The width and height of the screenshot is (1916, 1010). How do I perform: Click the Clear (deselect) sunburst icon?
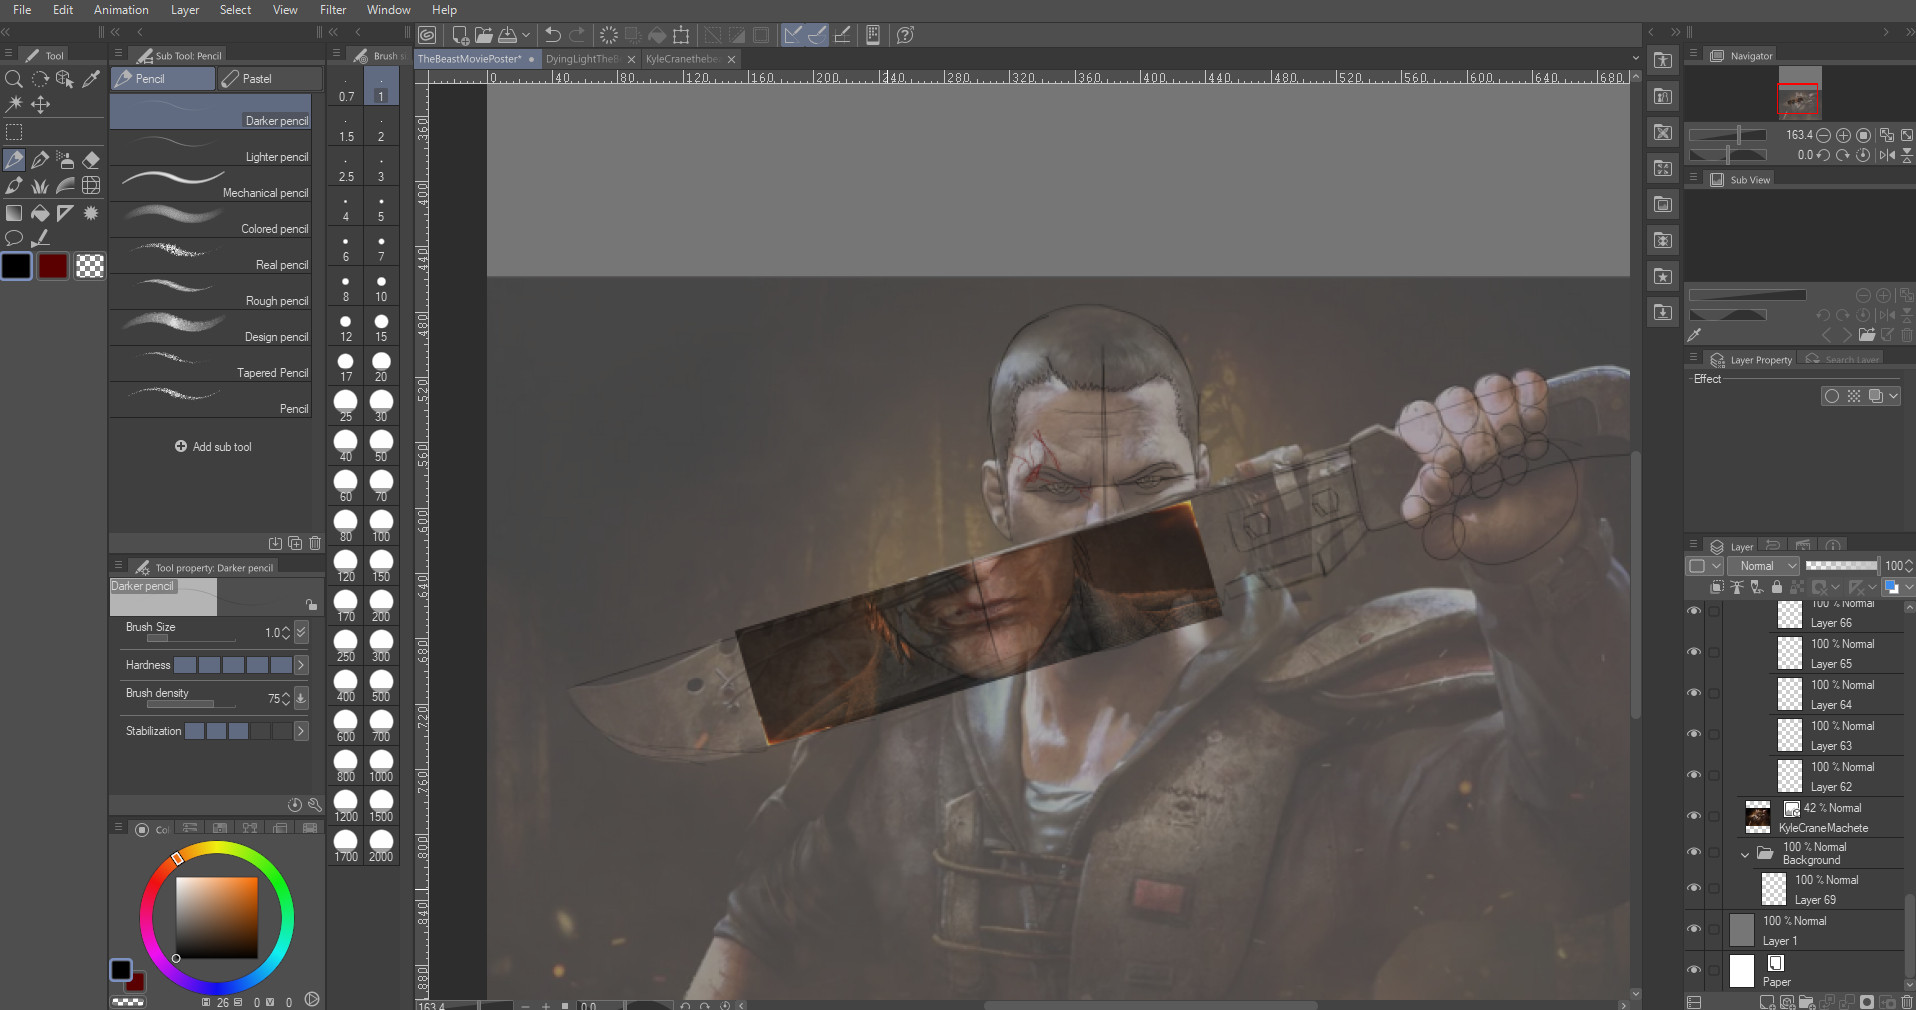(x=608, y=35)
